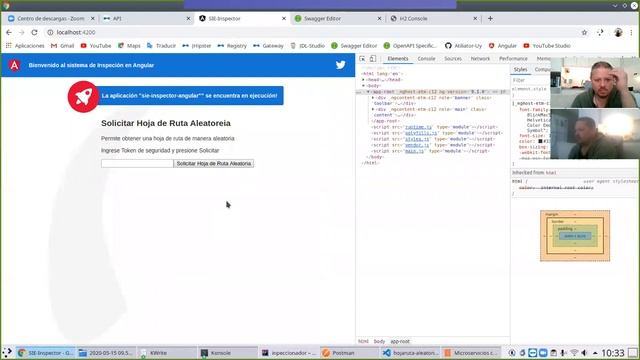Click the box model diagram content area
The height and width of the screenshot is (360, 640).
pyautogui.click(x=575, y=236)
